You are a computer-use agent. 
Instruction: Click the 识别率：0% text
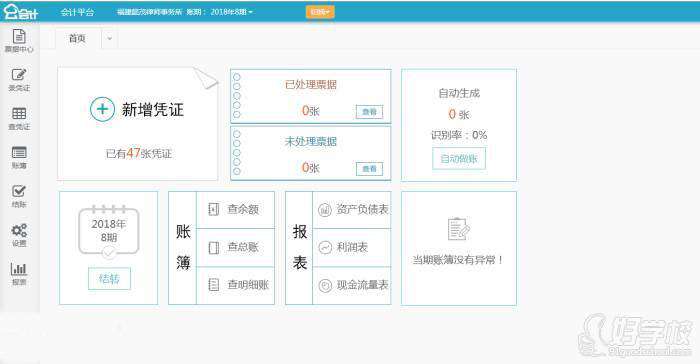pyautogui.click(x=459, y=135)
